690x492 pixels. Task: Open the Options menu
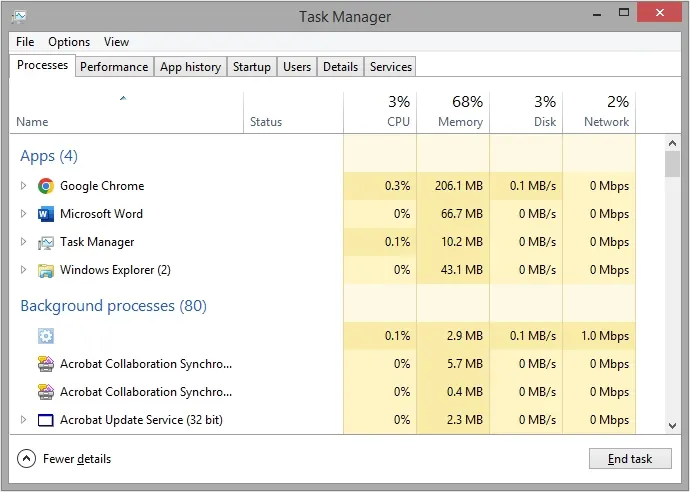(69, 42)
